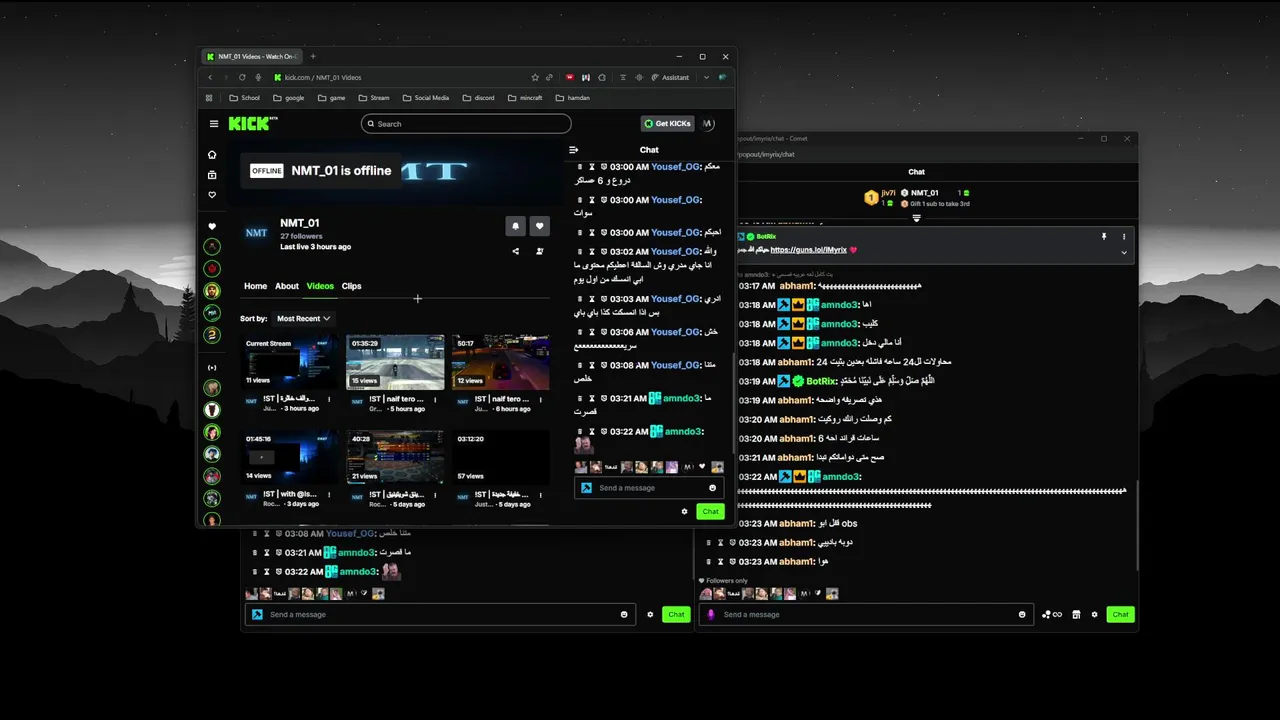Screen dimensions: 1280x720
Task: Open the 40:28 video thumbnail
Action: 395,457
